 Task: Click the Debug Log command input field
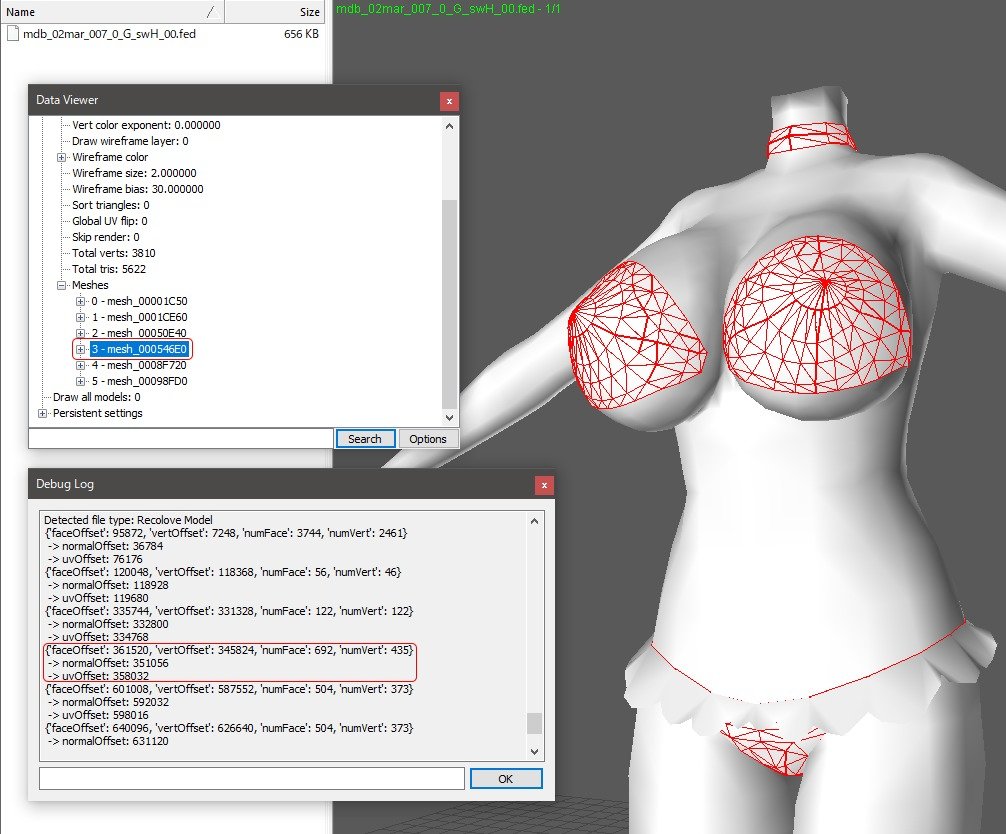[x=252, y=779]
